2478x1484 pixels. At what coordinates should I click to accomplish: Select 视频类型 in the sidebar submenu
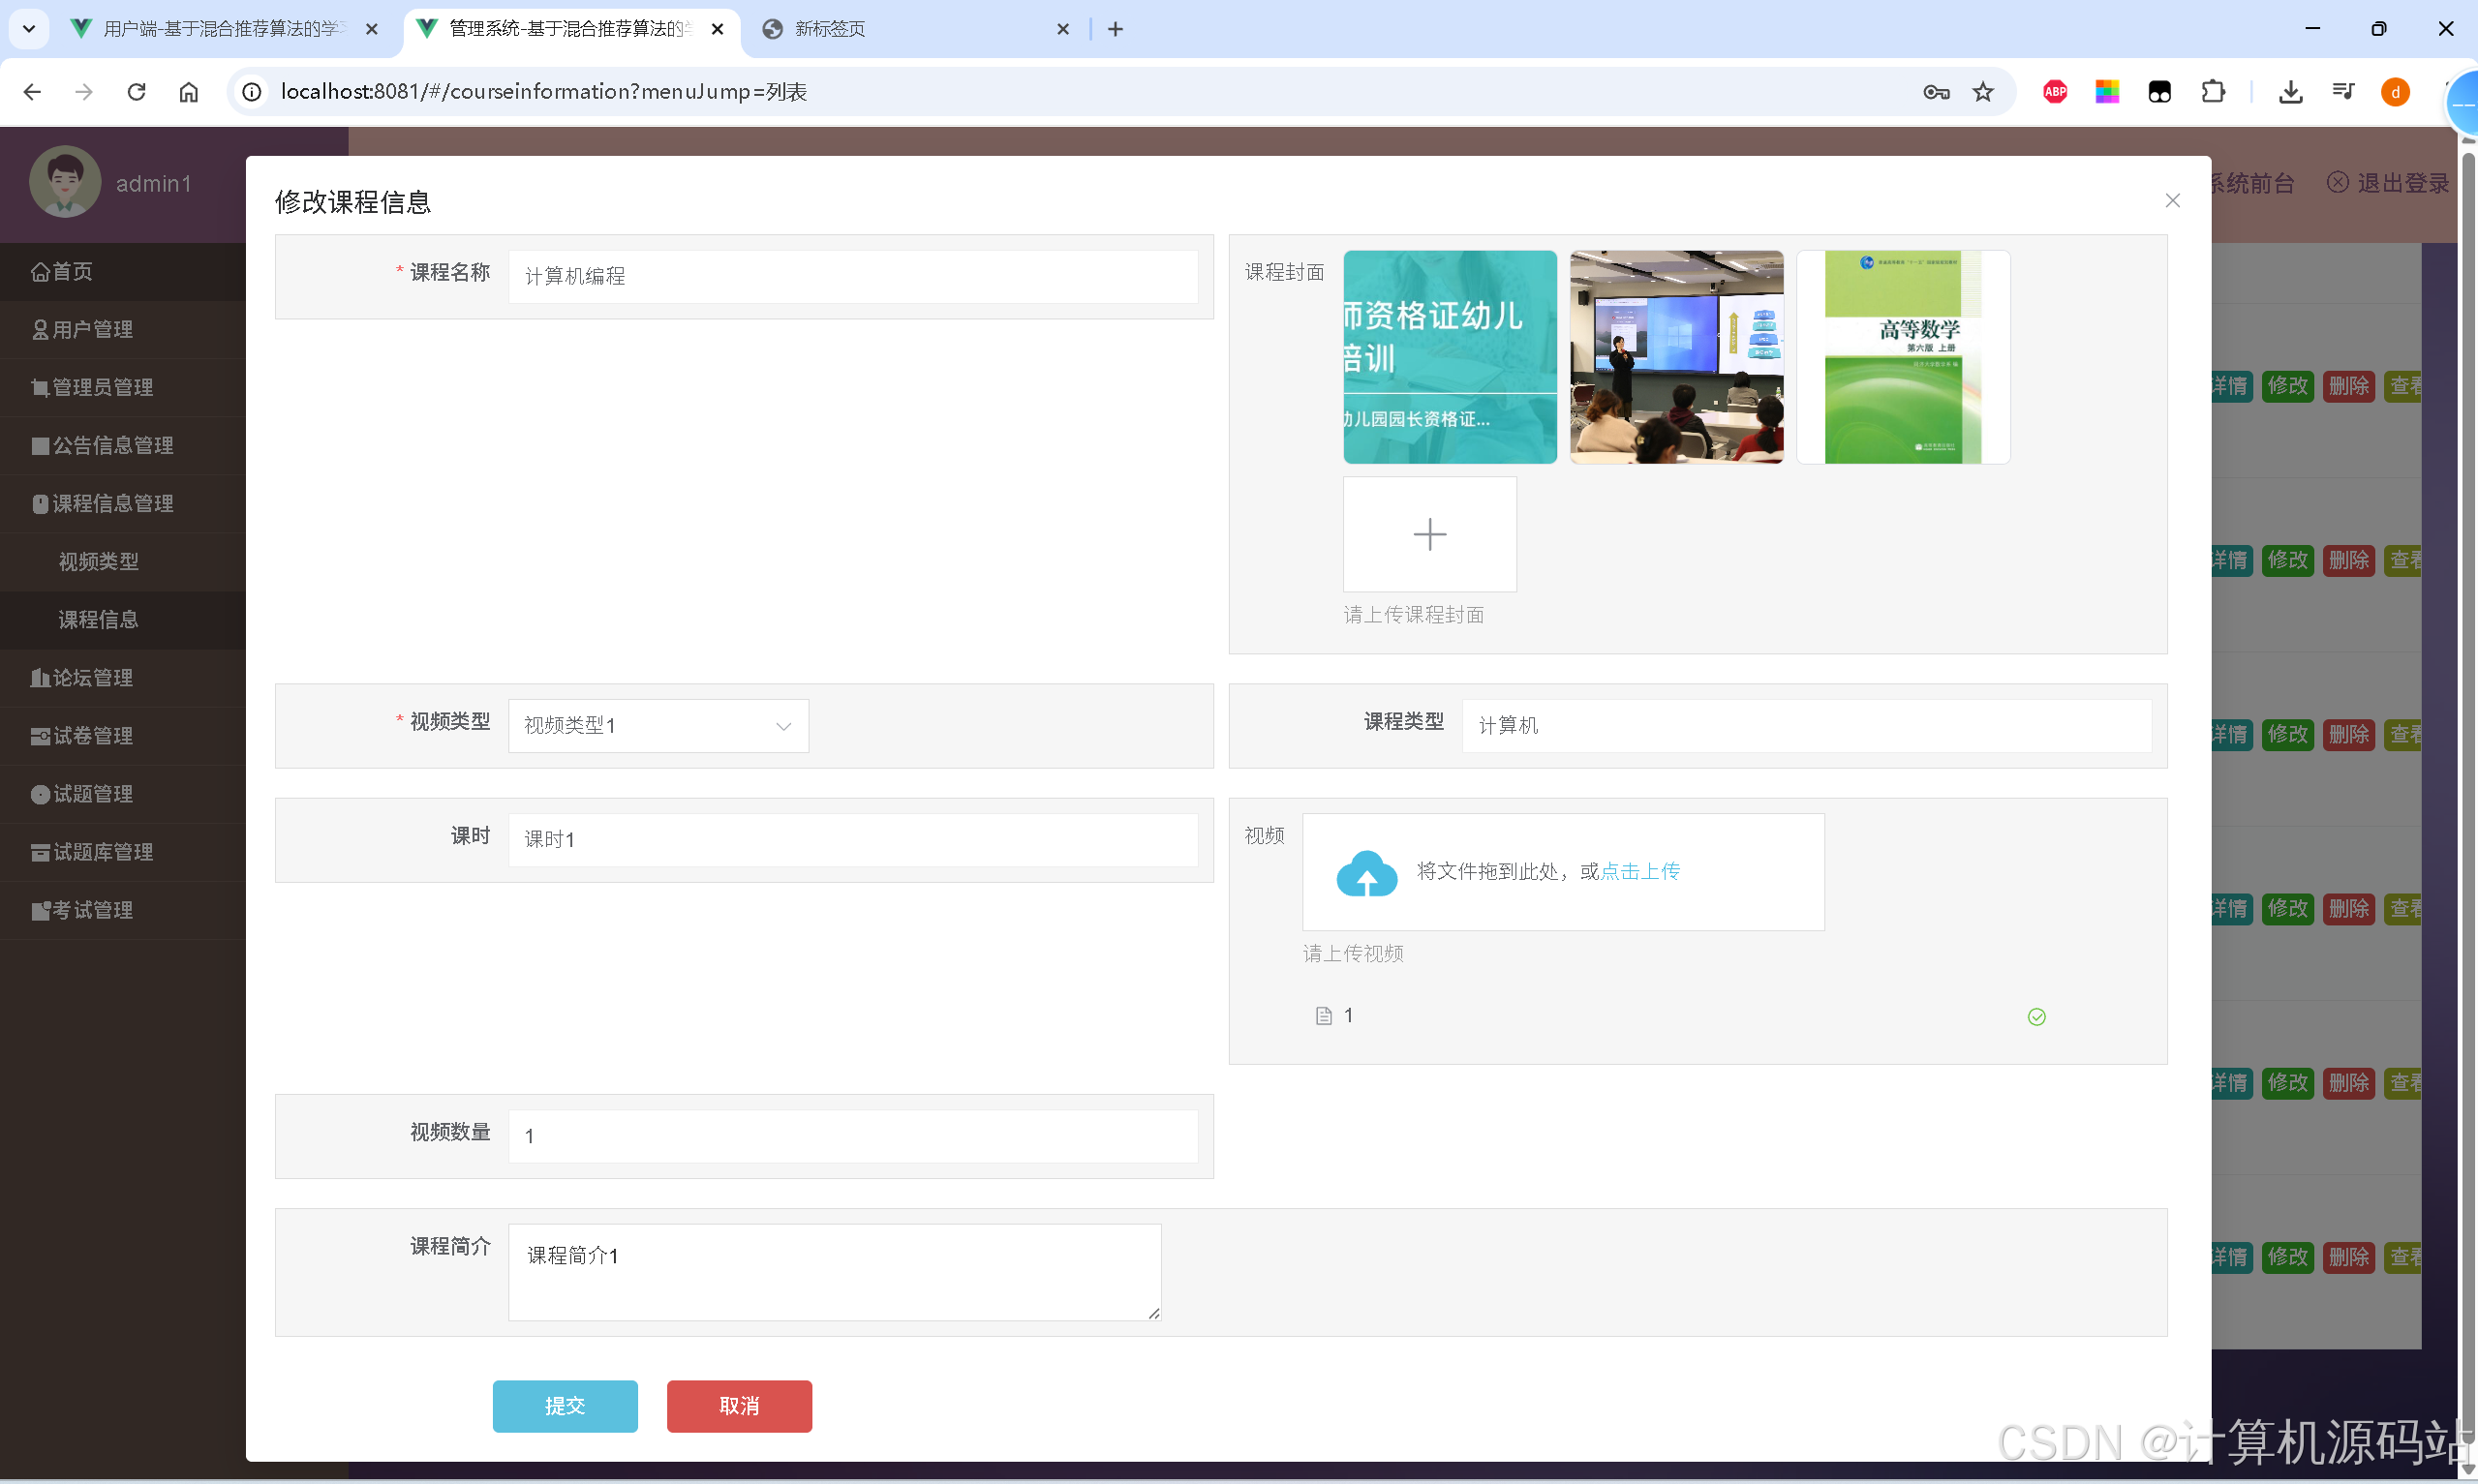click(98, 562)
